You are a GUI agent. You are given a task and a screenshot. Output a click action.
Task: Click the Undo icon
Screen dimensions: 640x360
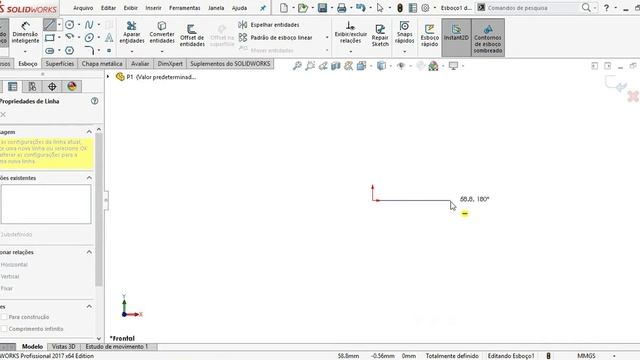[x=360, y=8]
